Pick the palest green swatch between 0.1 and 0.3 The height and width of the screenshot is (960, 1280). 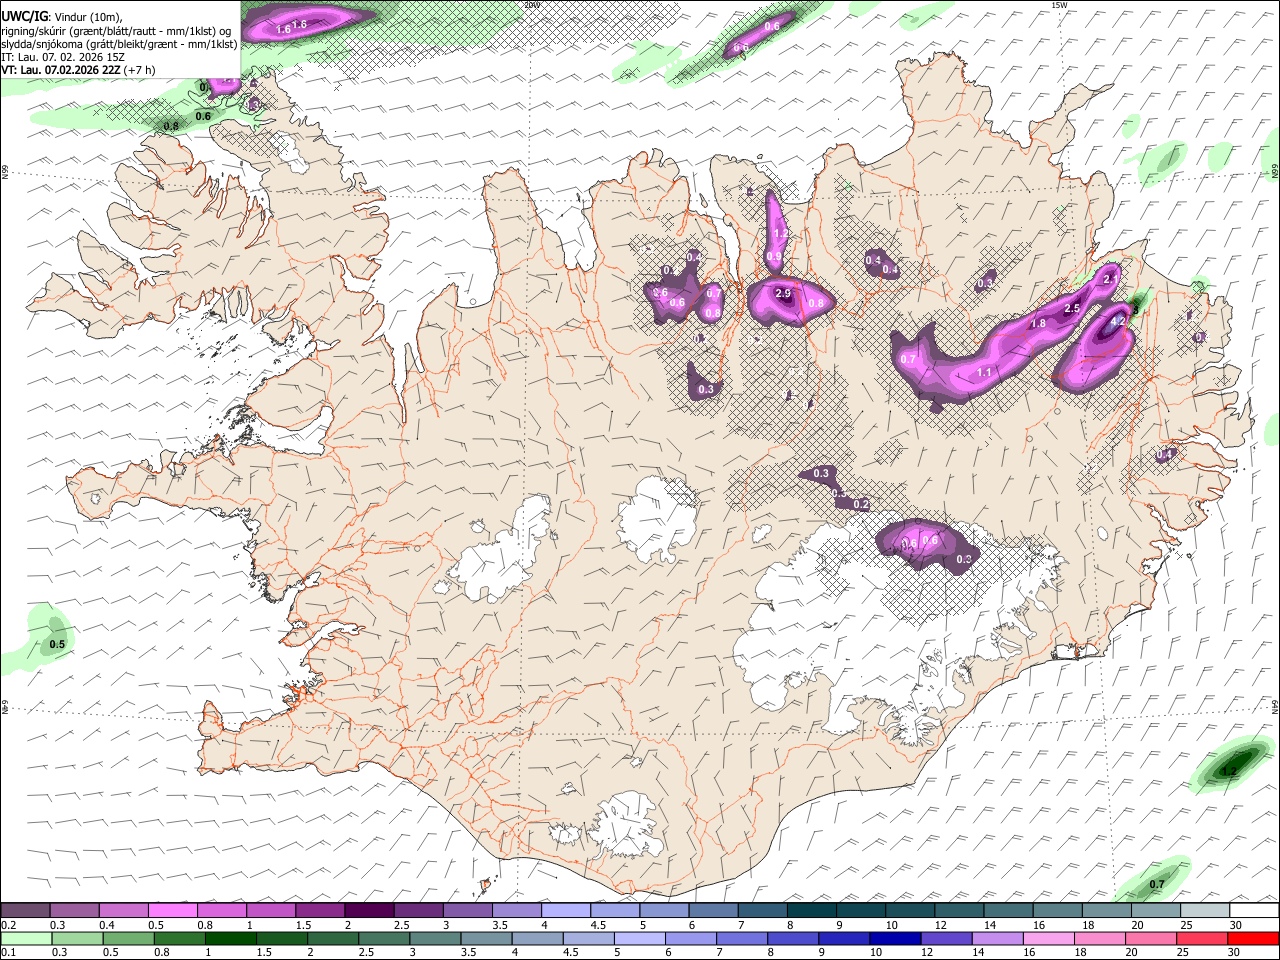(26, 938)
